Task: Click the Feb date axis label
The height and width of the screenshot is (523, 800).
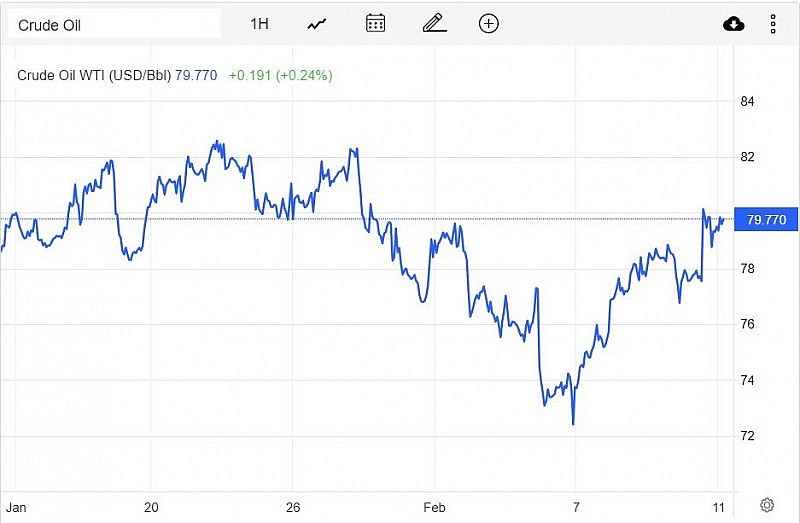Action: pos(432,505)
